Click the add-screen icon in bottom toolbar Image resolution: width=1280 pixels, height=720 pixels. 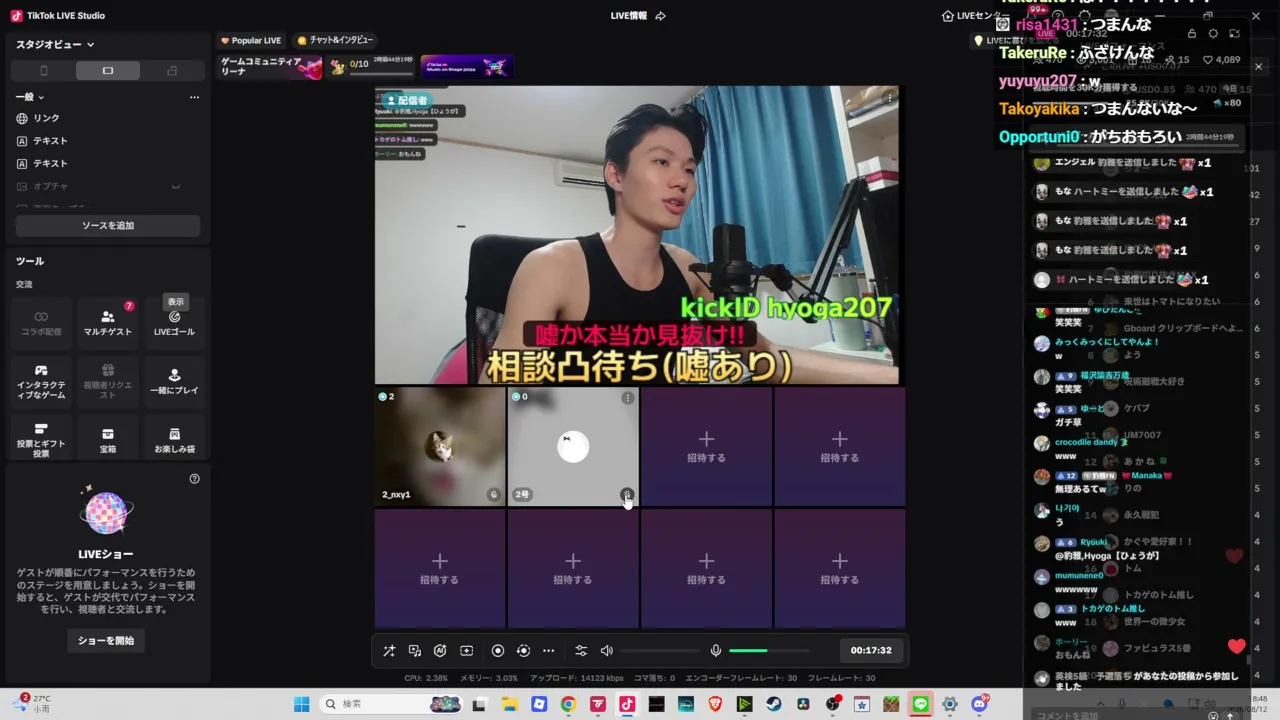(466, 650)
